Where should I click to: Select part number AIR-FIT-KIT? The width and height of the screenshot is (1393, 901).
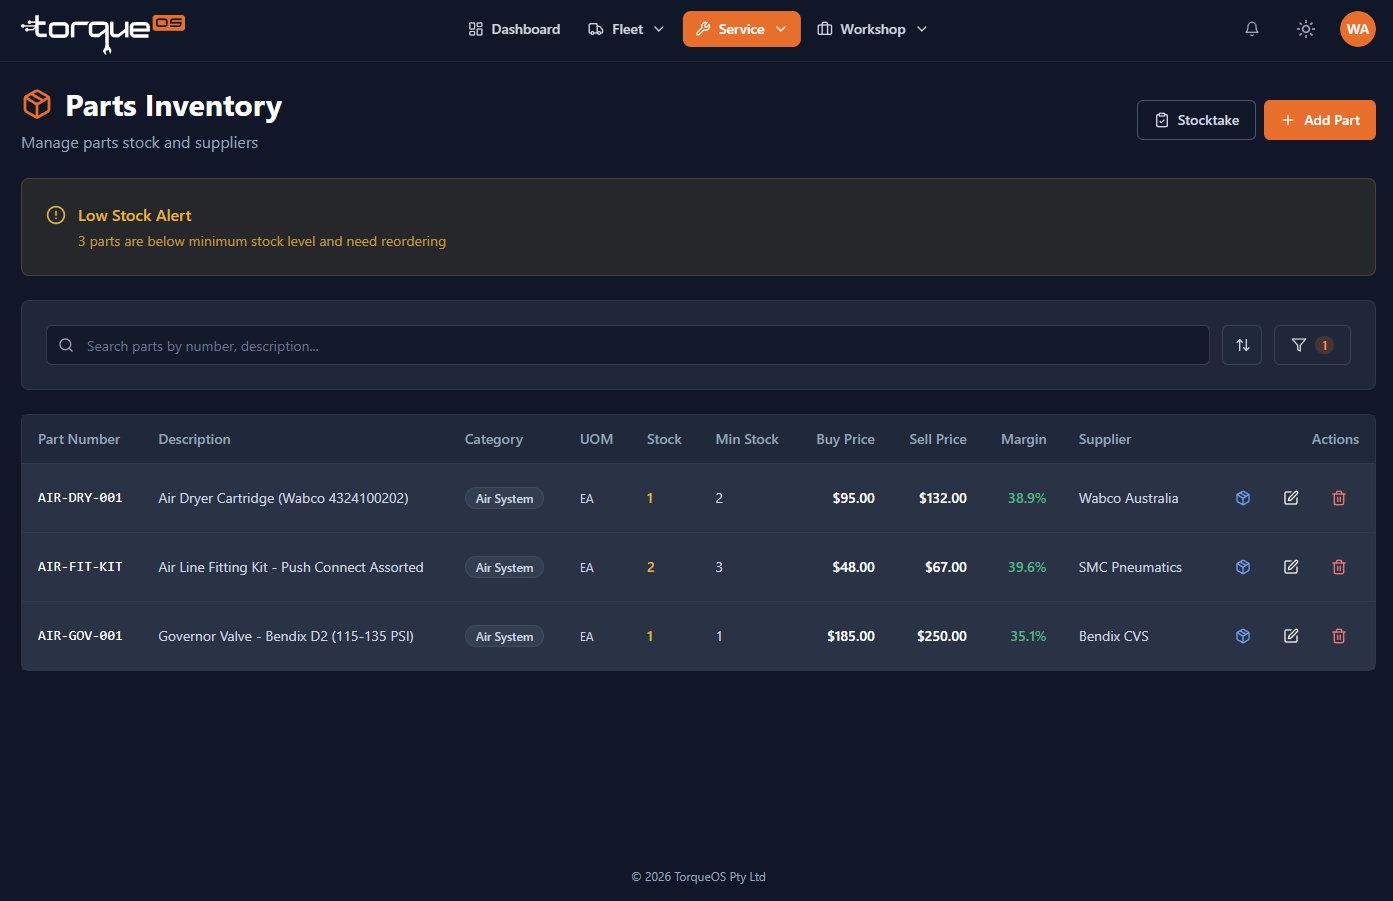tap(80, 567)
